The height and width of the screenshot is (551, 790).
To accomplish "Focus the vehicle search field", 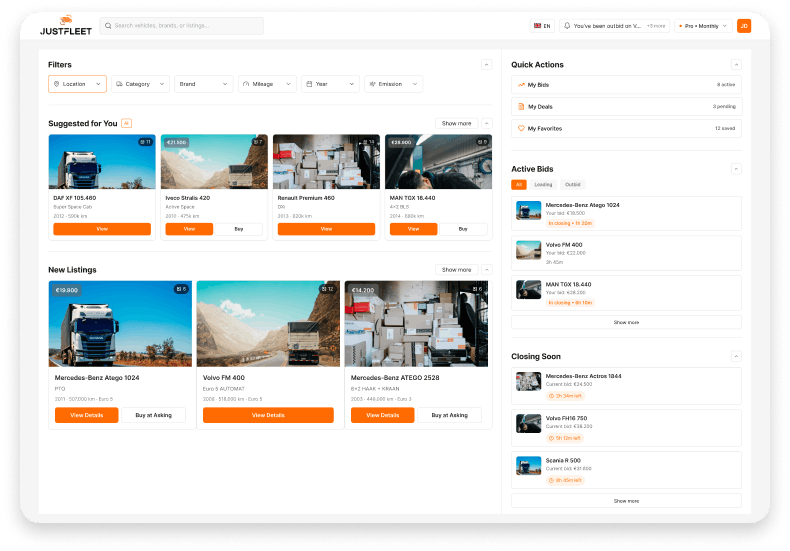I will [x=181, y=26].
